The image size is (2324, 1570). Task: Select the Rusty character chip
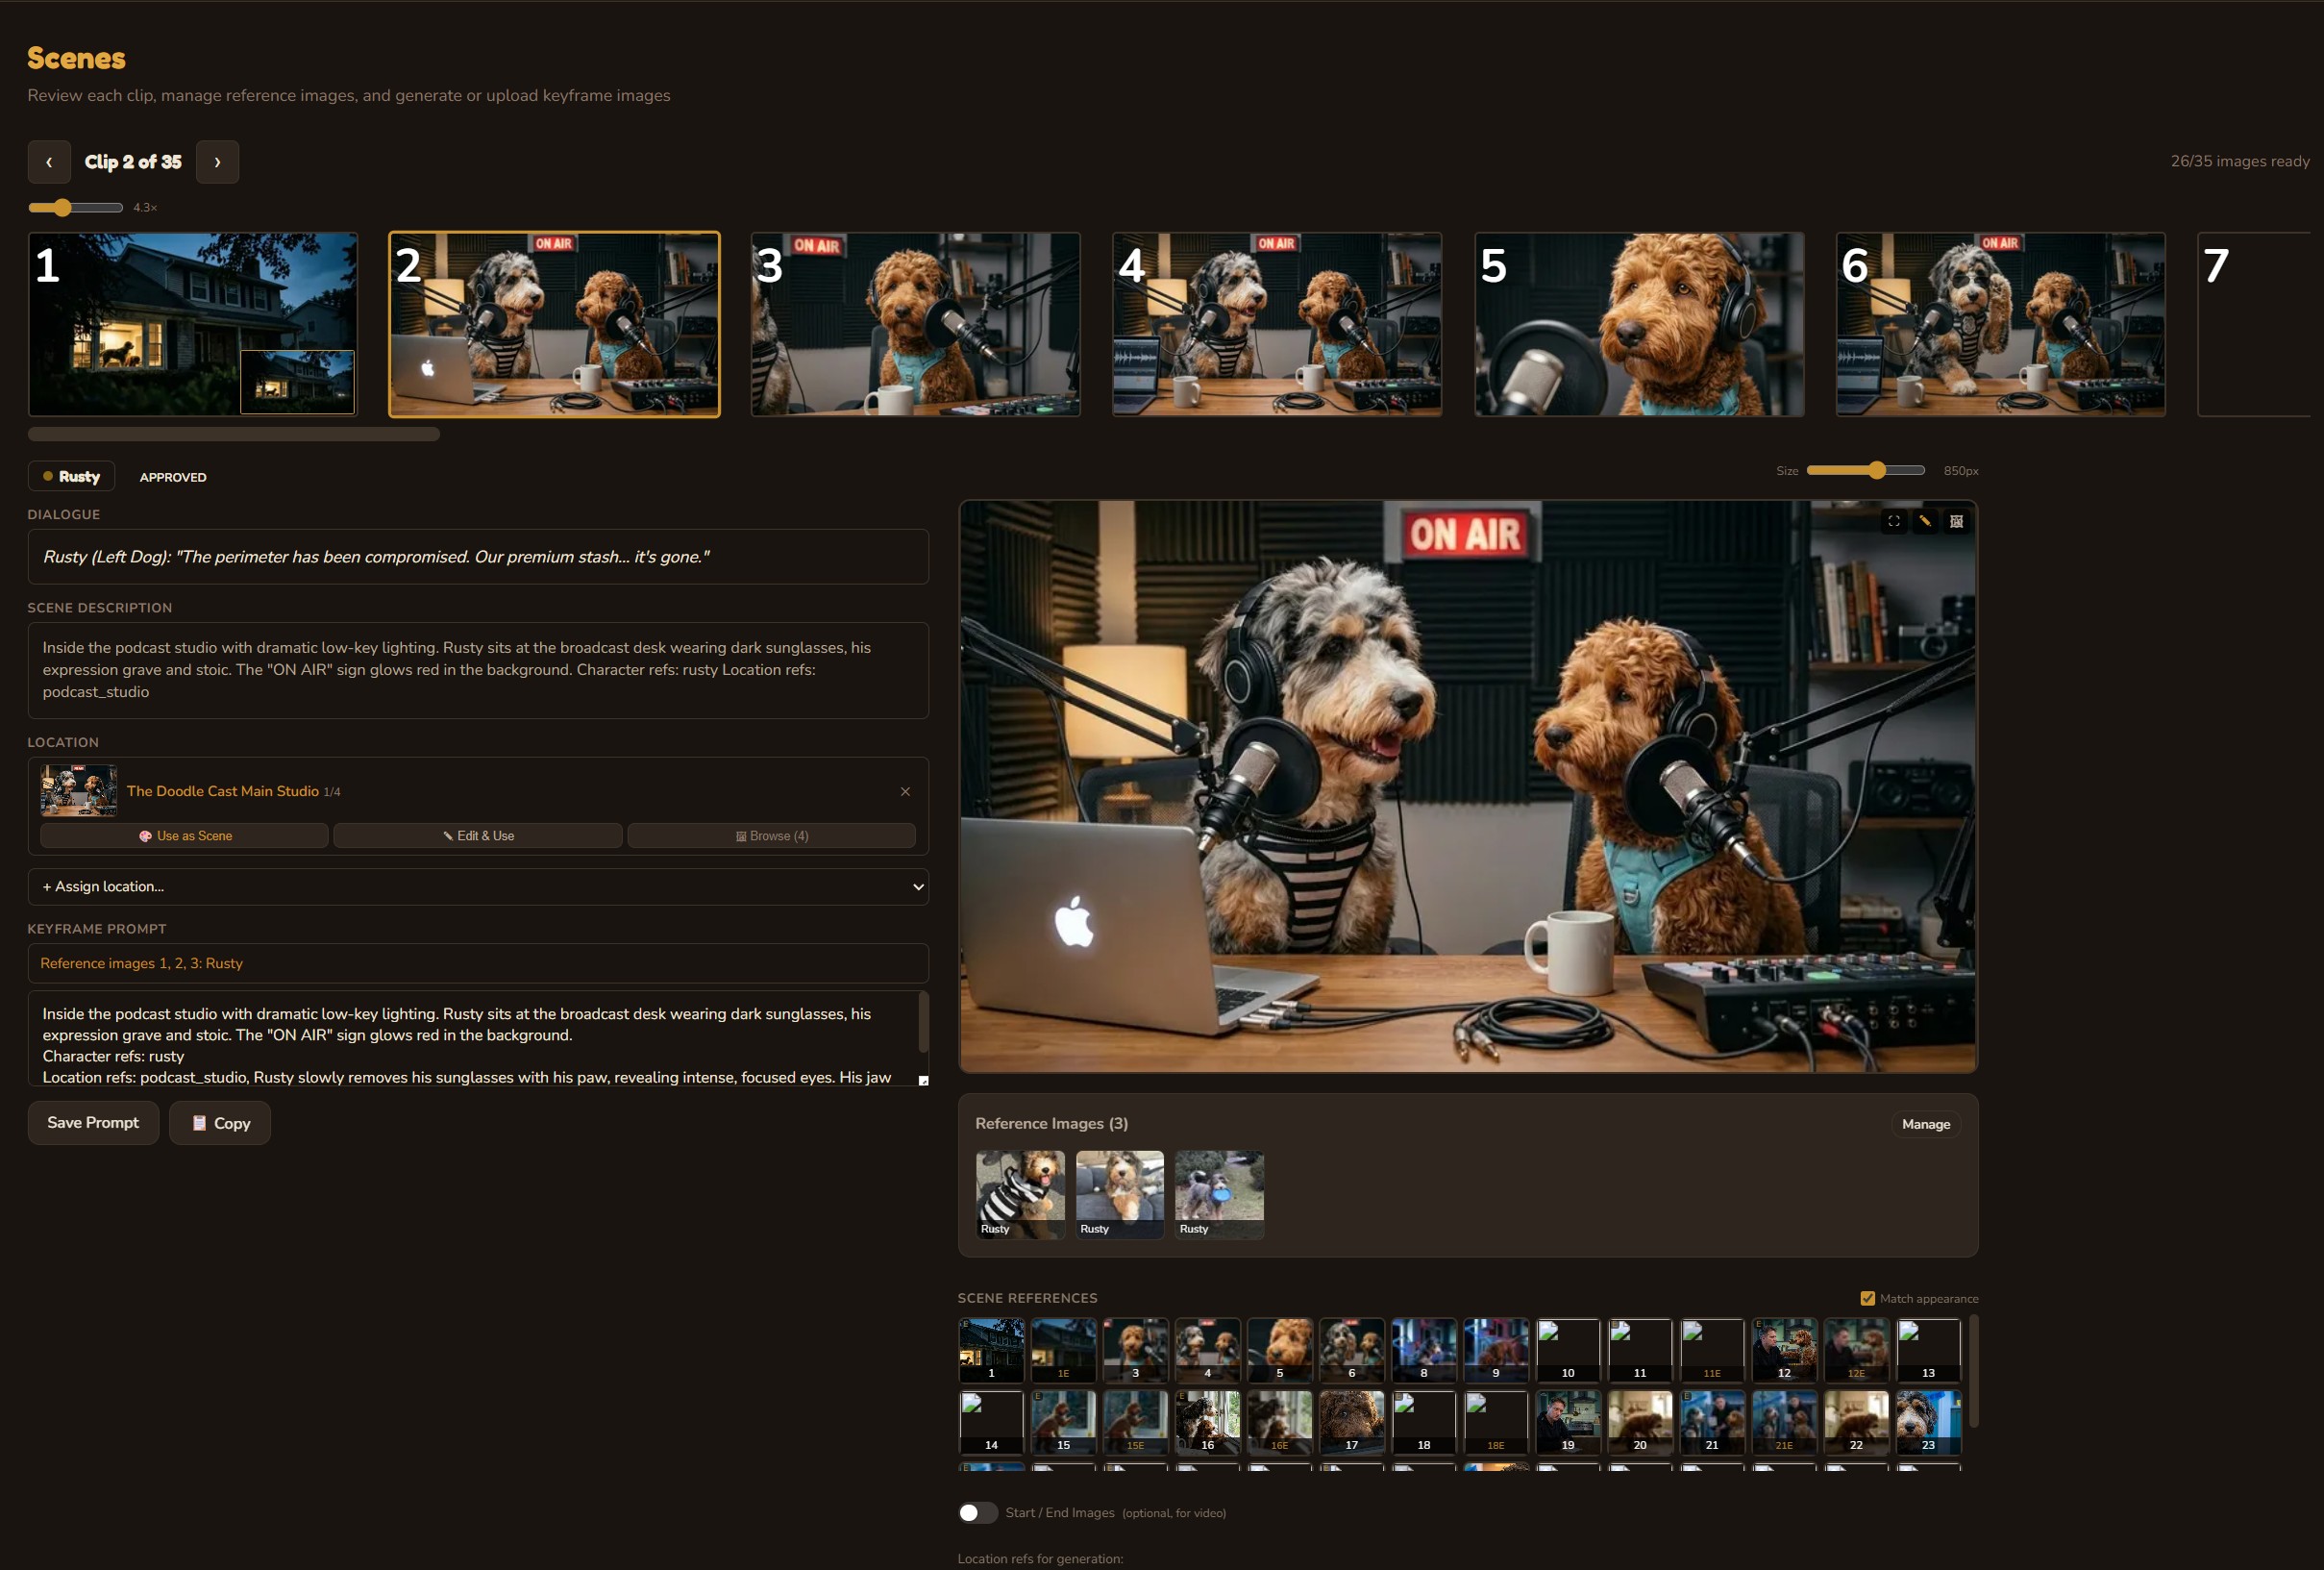pos(71,476)
